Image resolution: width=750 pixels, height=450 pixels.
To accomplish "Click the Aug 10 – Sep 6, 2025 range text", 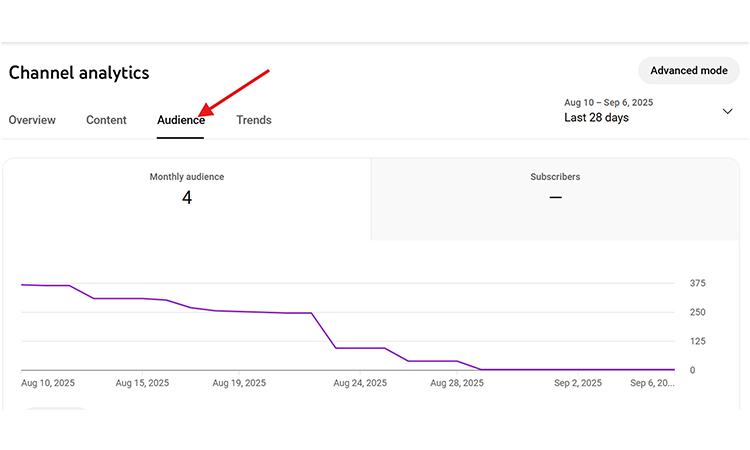I will (x=608, y=102).
